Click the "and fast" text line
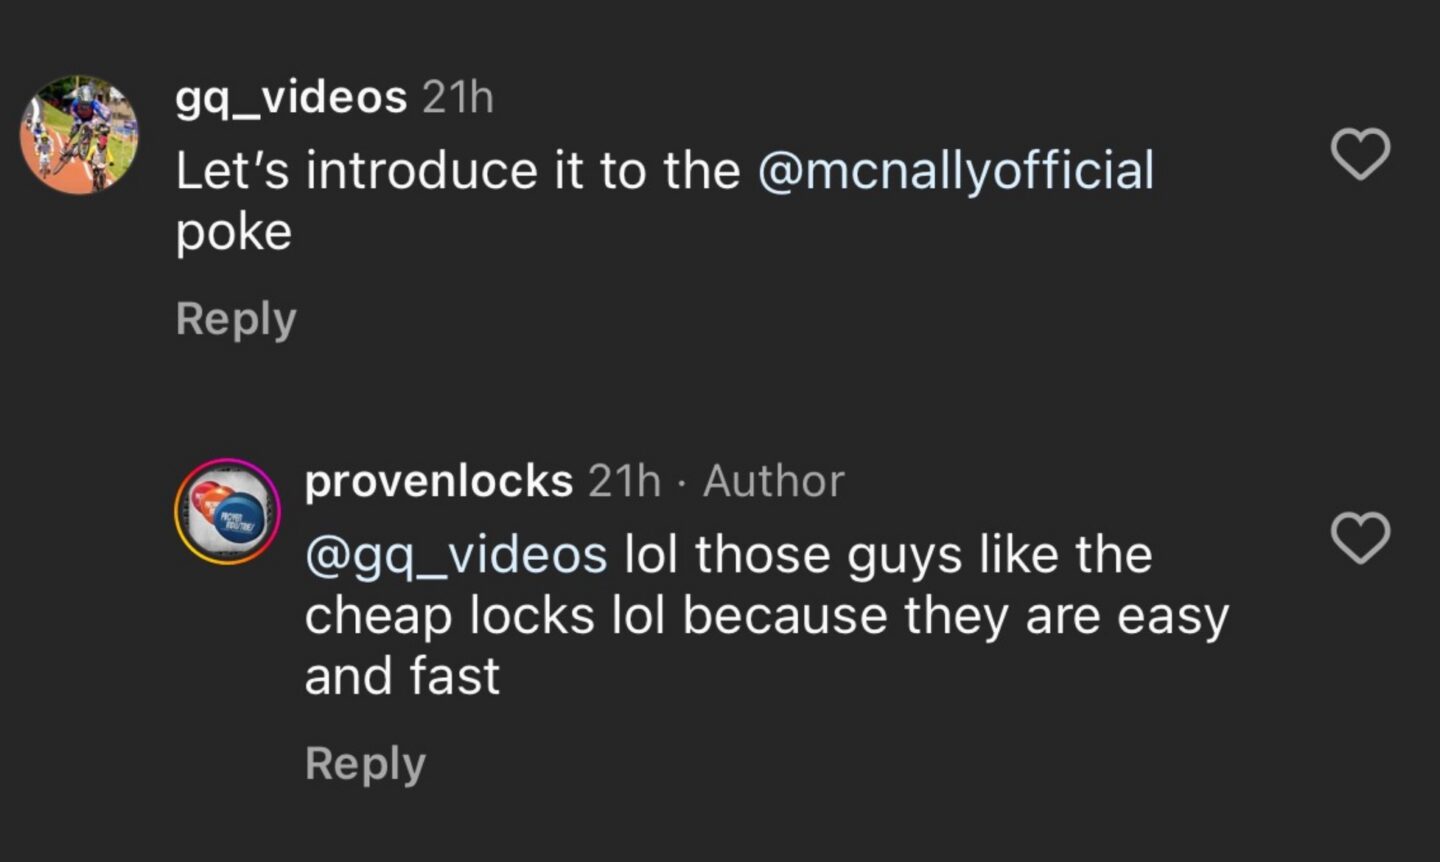The image size is (1440, 862). [x=402, y=676]
